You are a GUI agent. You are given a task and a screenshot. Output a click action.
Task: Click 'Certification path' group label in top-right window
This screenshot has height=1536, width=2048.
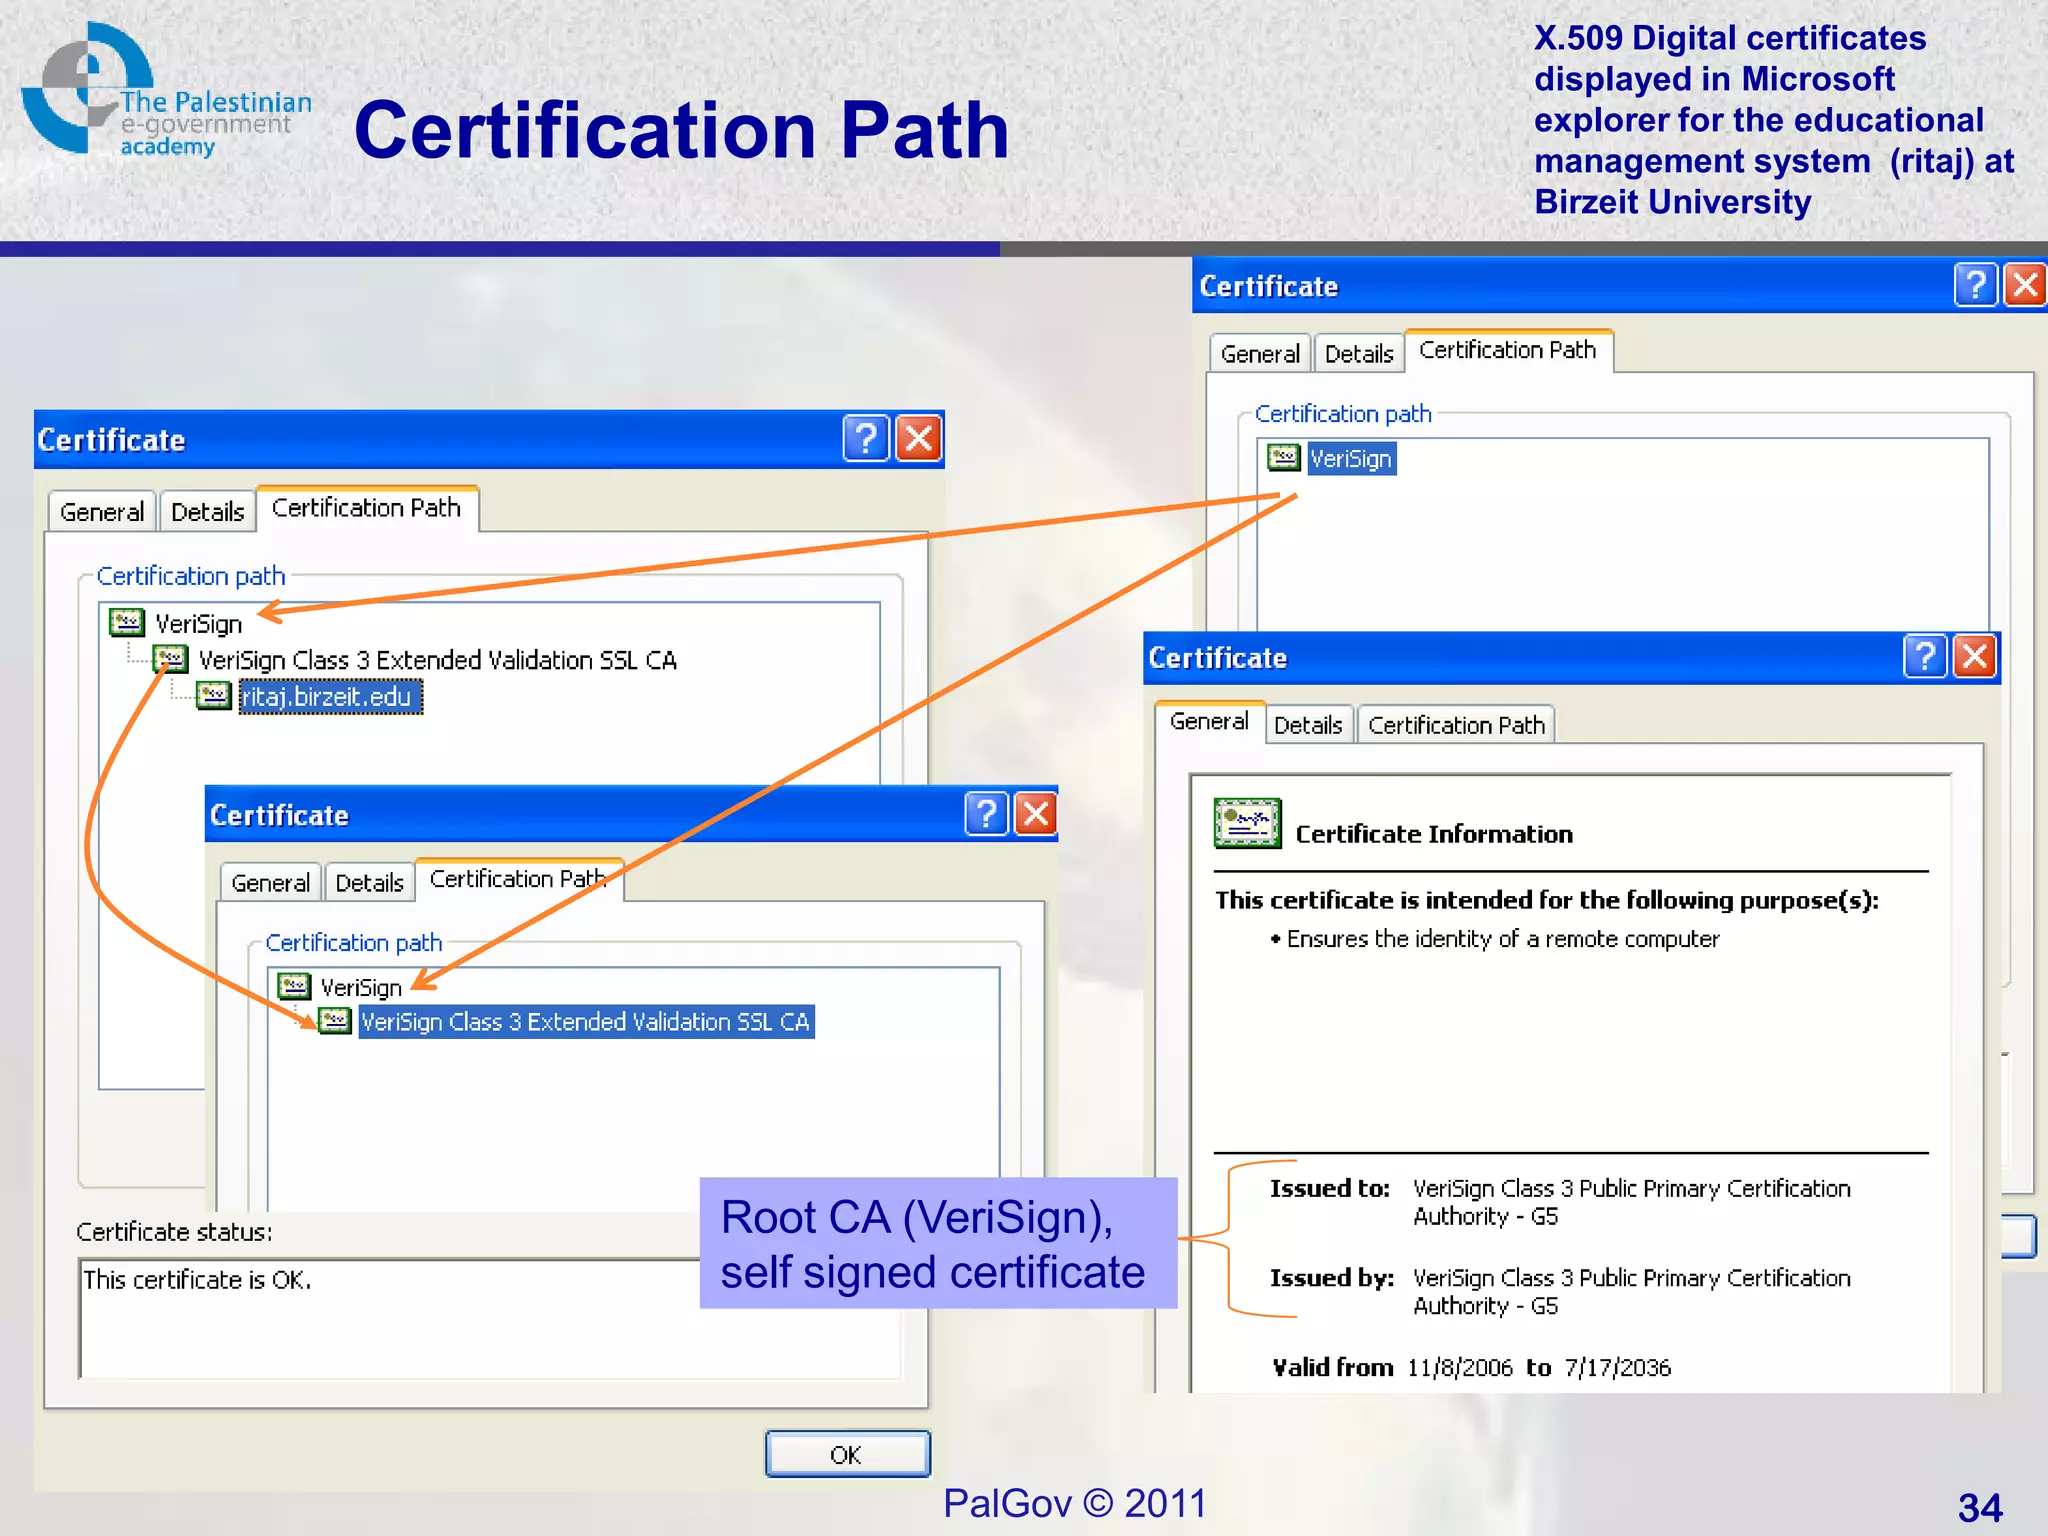1343,413
